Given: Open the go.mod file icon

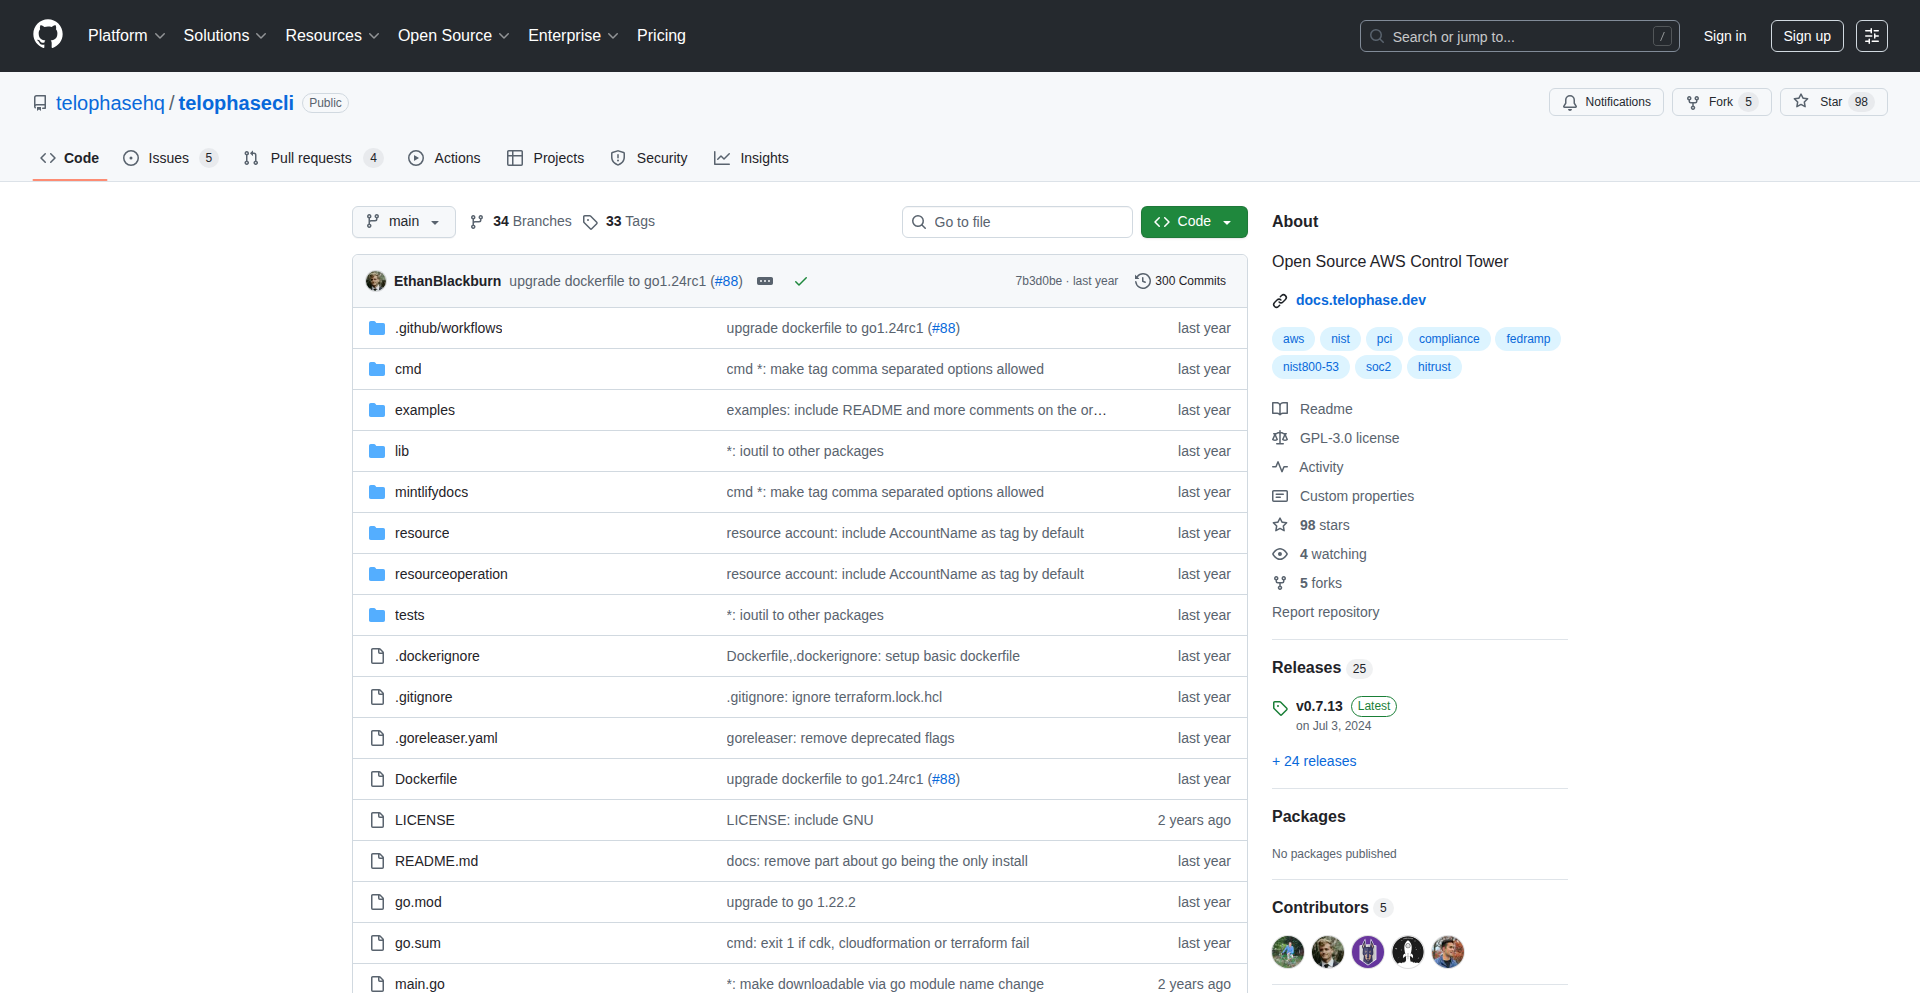Looking at the screenshot, I should click(x=377, y=902).
